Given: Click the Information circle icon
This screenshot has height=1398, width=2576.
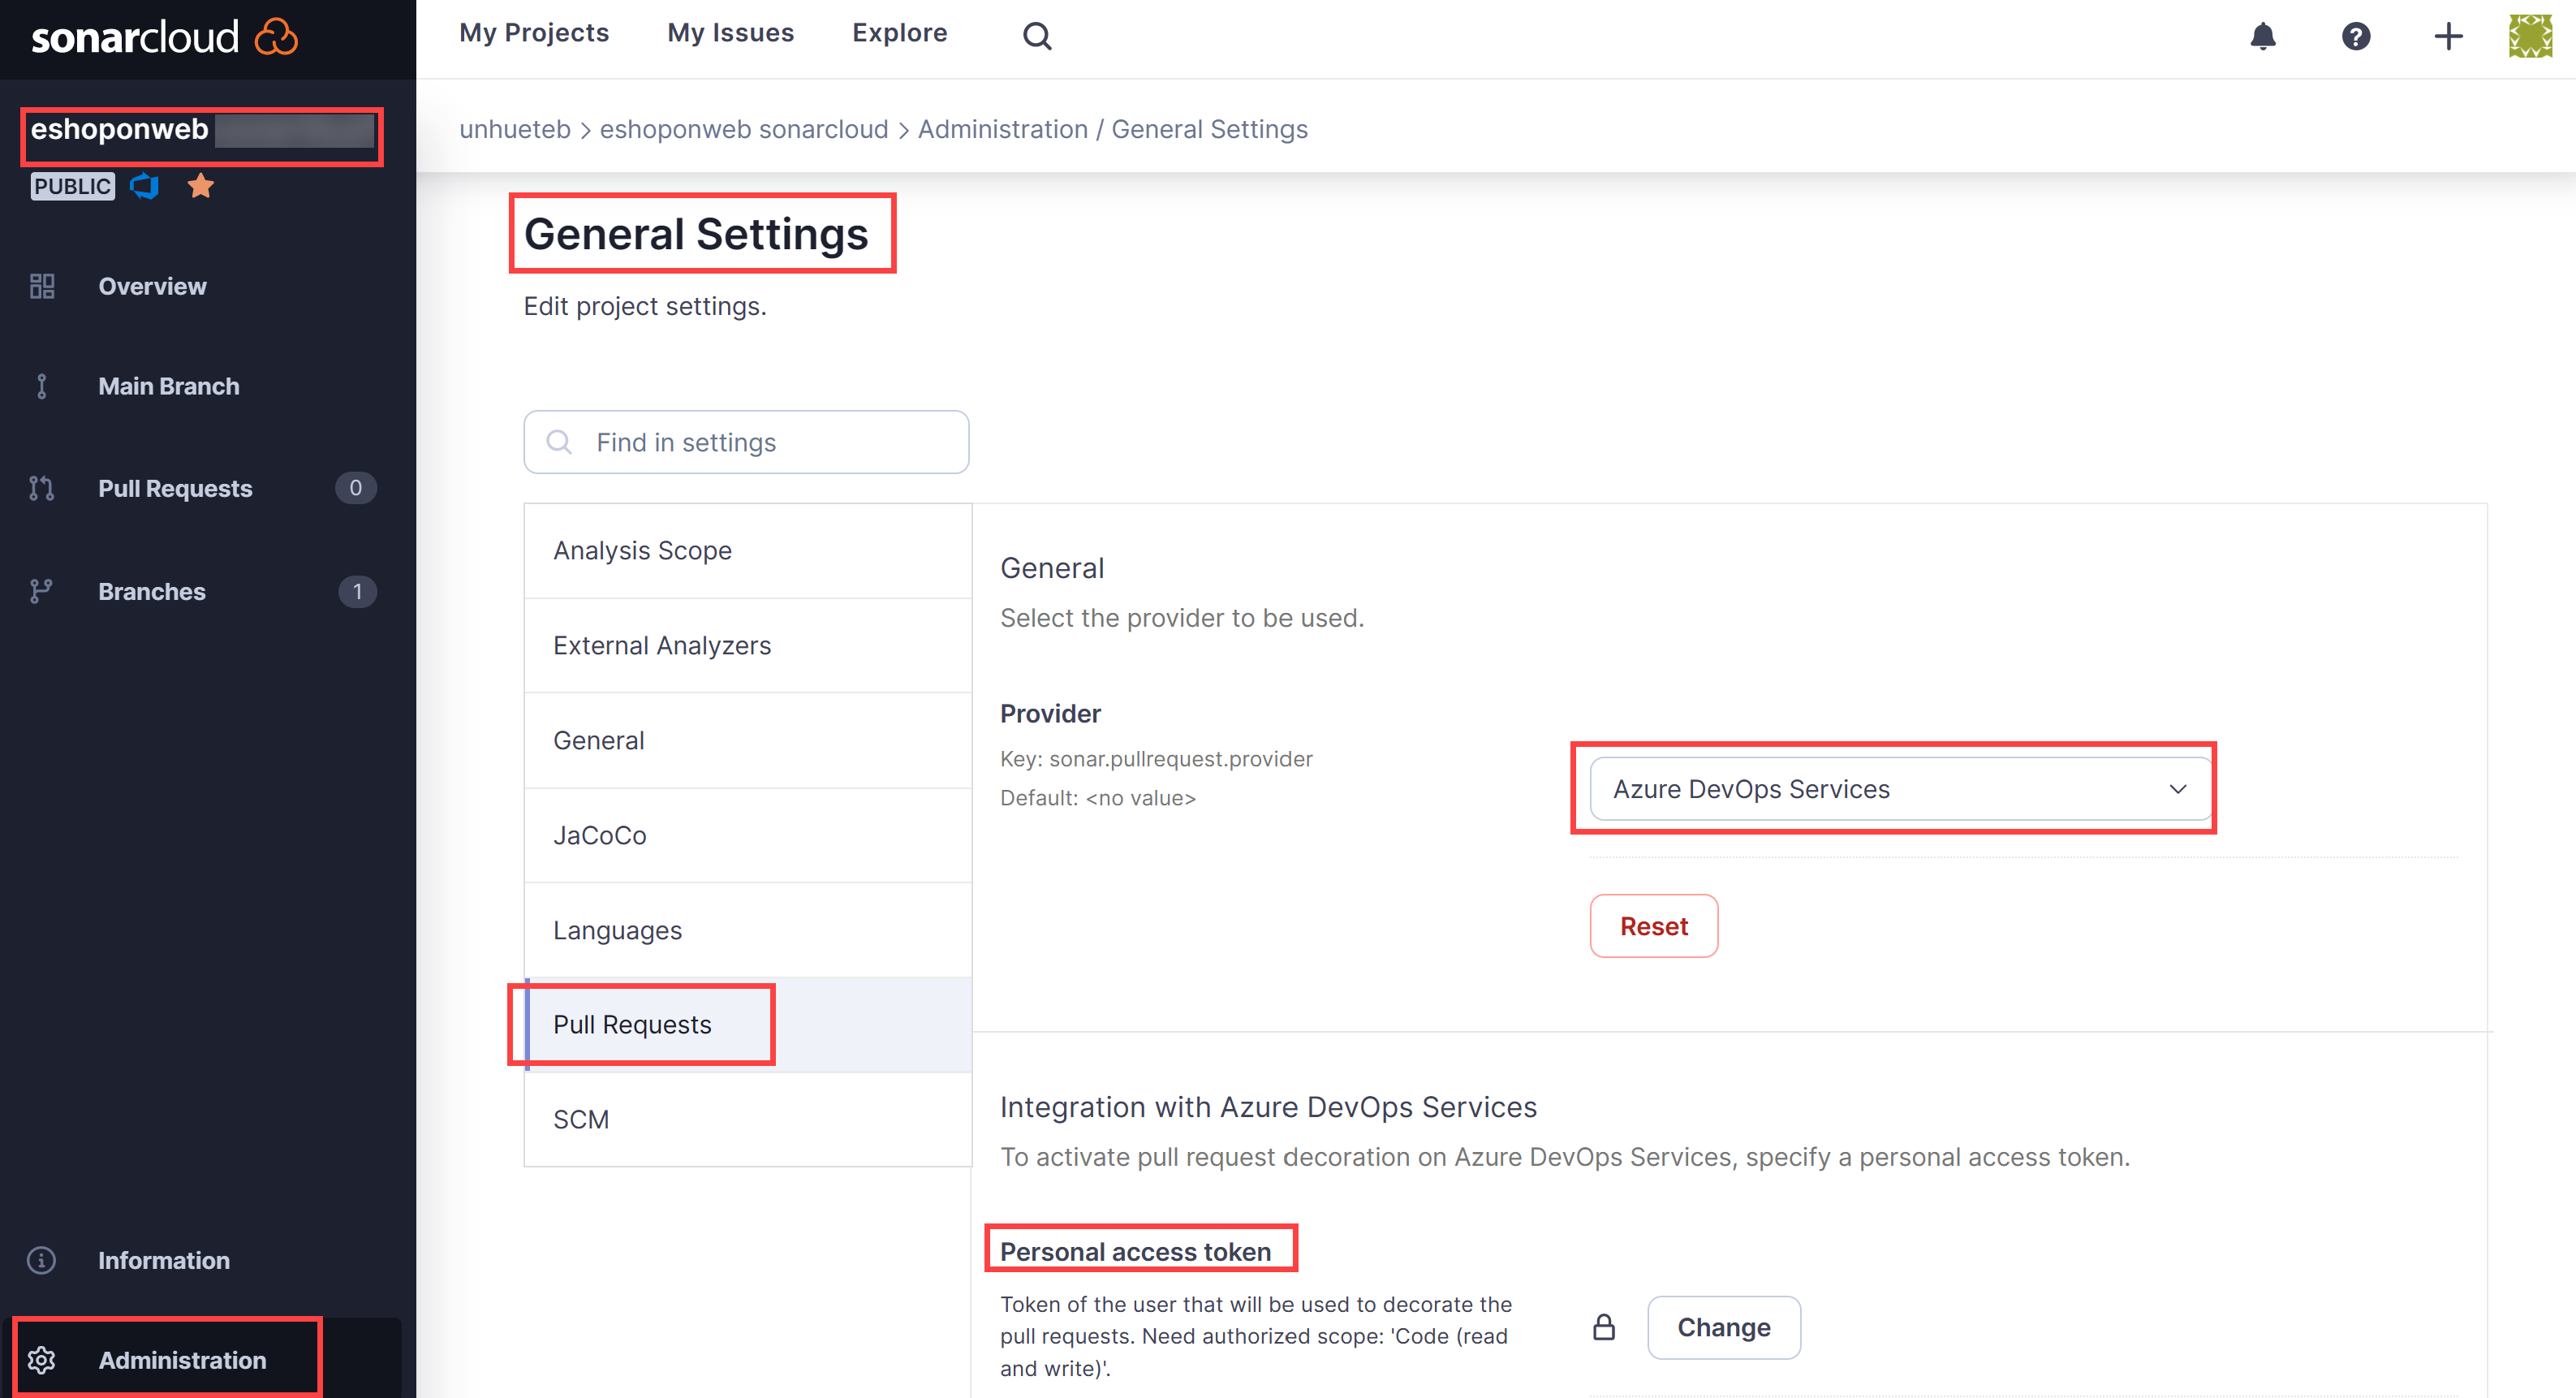Looking at the screenshot, I should tap(42, 1260).
